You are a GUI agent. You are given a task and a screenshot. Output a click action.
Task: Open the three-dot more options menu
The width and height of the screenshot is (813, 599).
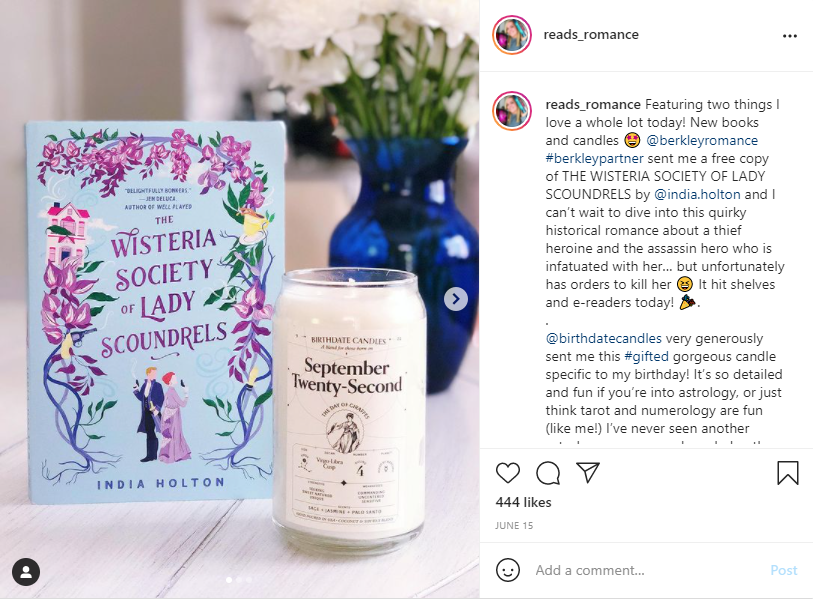(x=790, y=36)
